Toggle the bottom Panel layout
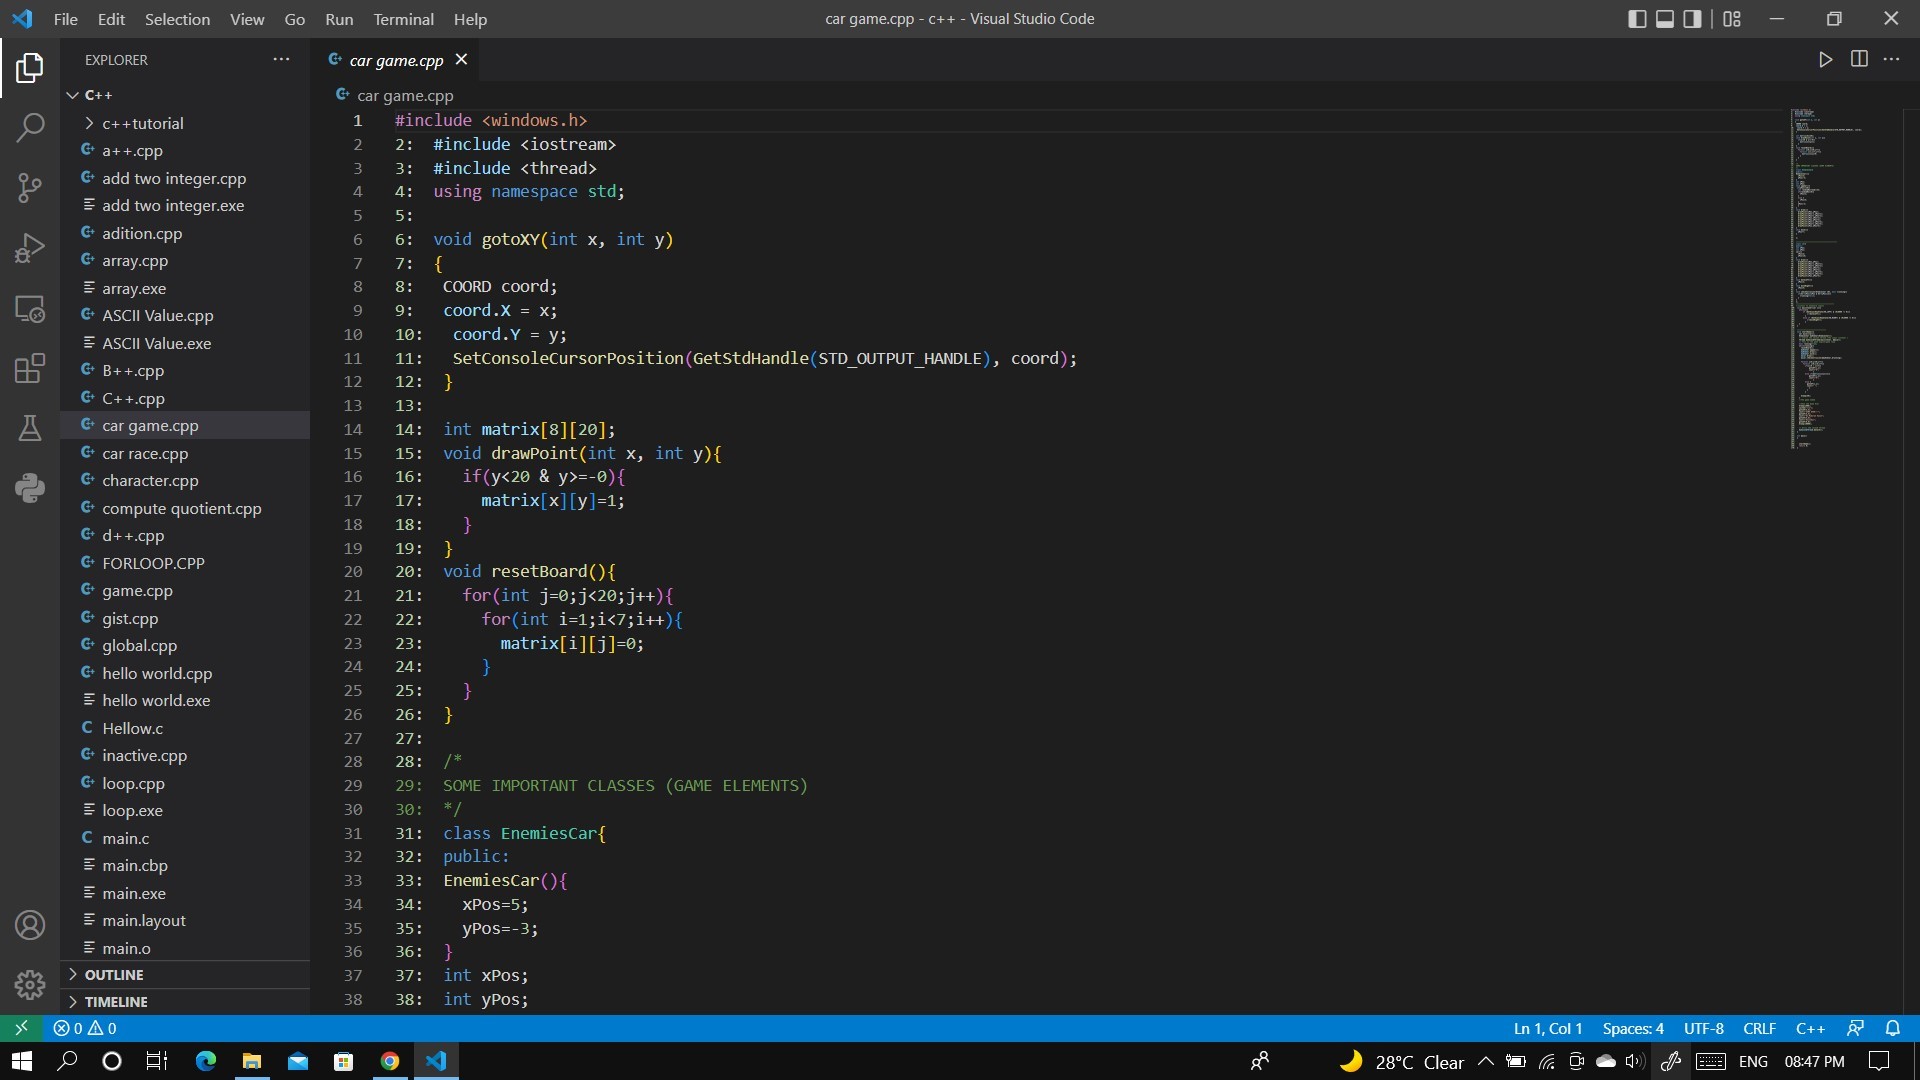Viewport: 1920px width, 1080px height. tap(1665, 19)
